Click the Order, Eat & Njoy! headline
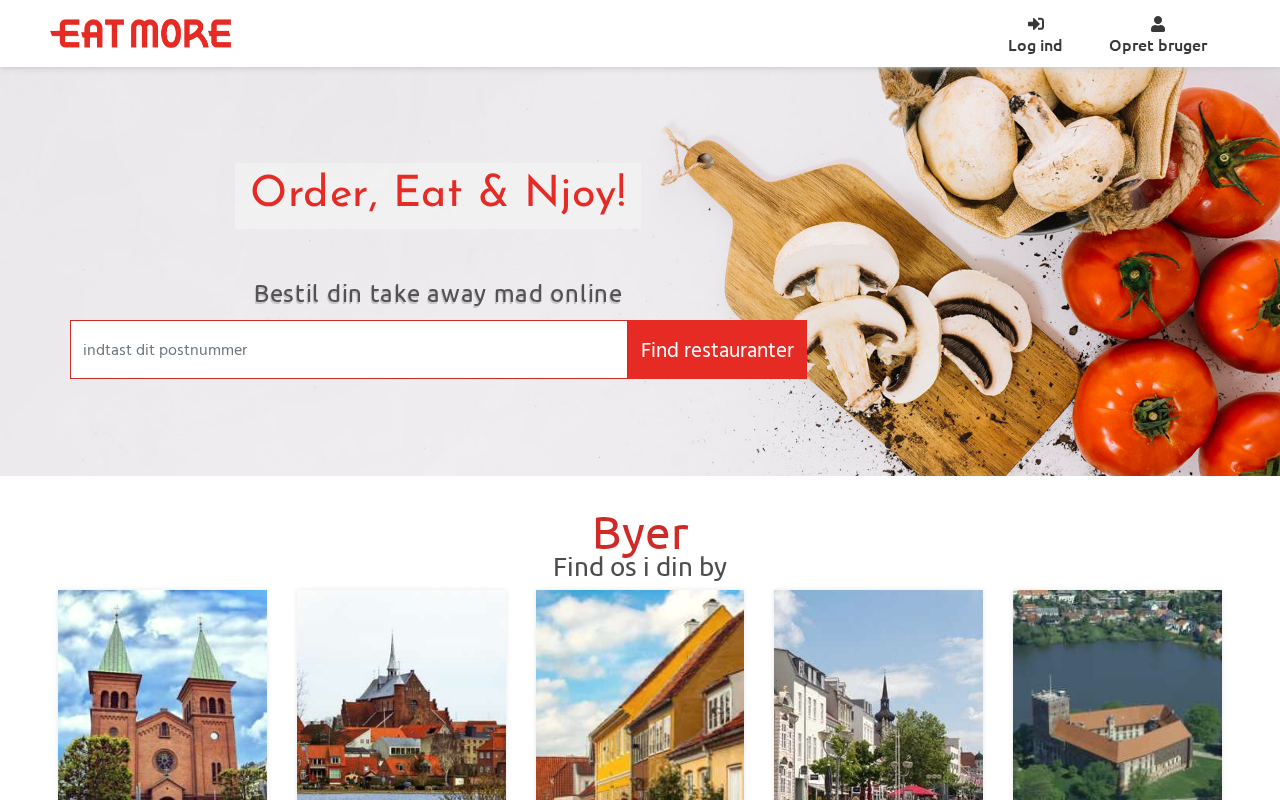The image size is (1280, 800). [438, 195]
